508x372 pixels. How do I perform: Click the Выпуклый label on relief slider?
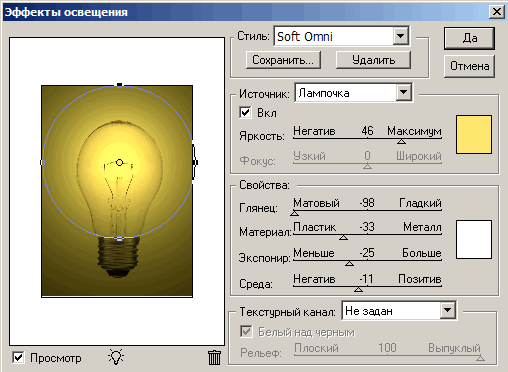454,348
